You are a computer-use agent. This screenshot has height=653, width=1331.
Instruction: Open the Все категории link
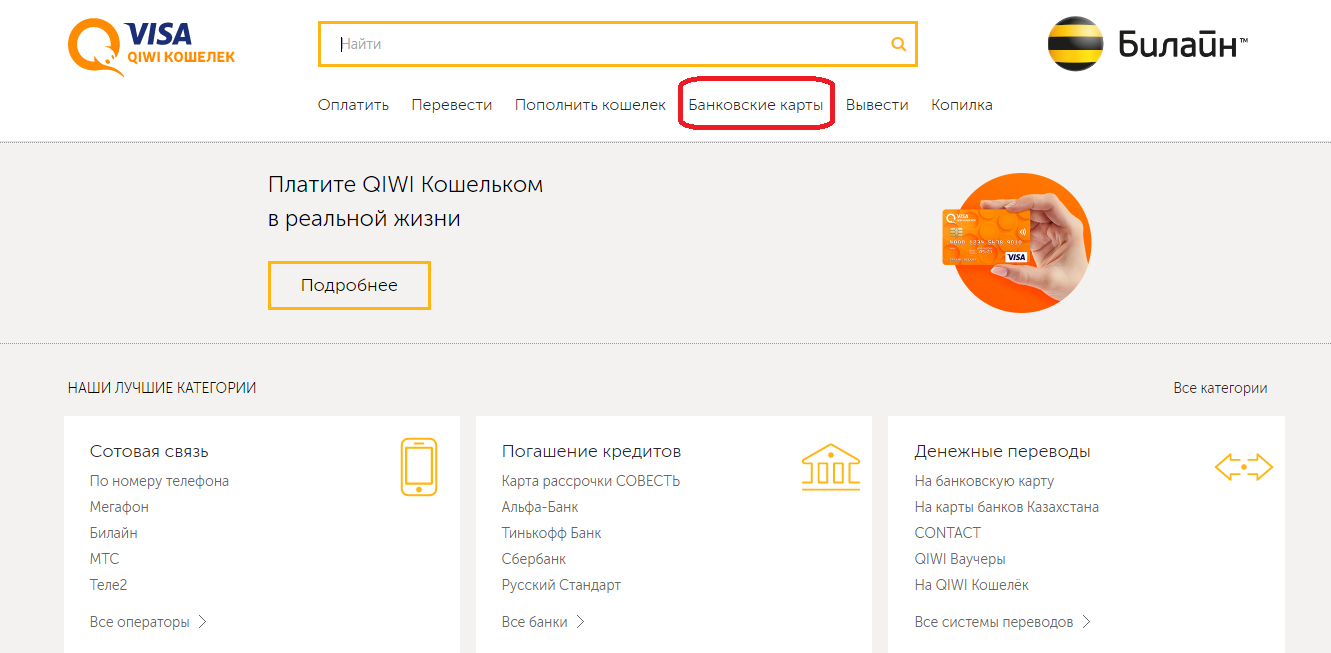click(x=1220, y=388)
